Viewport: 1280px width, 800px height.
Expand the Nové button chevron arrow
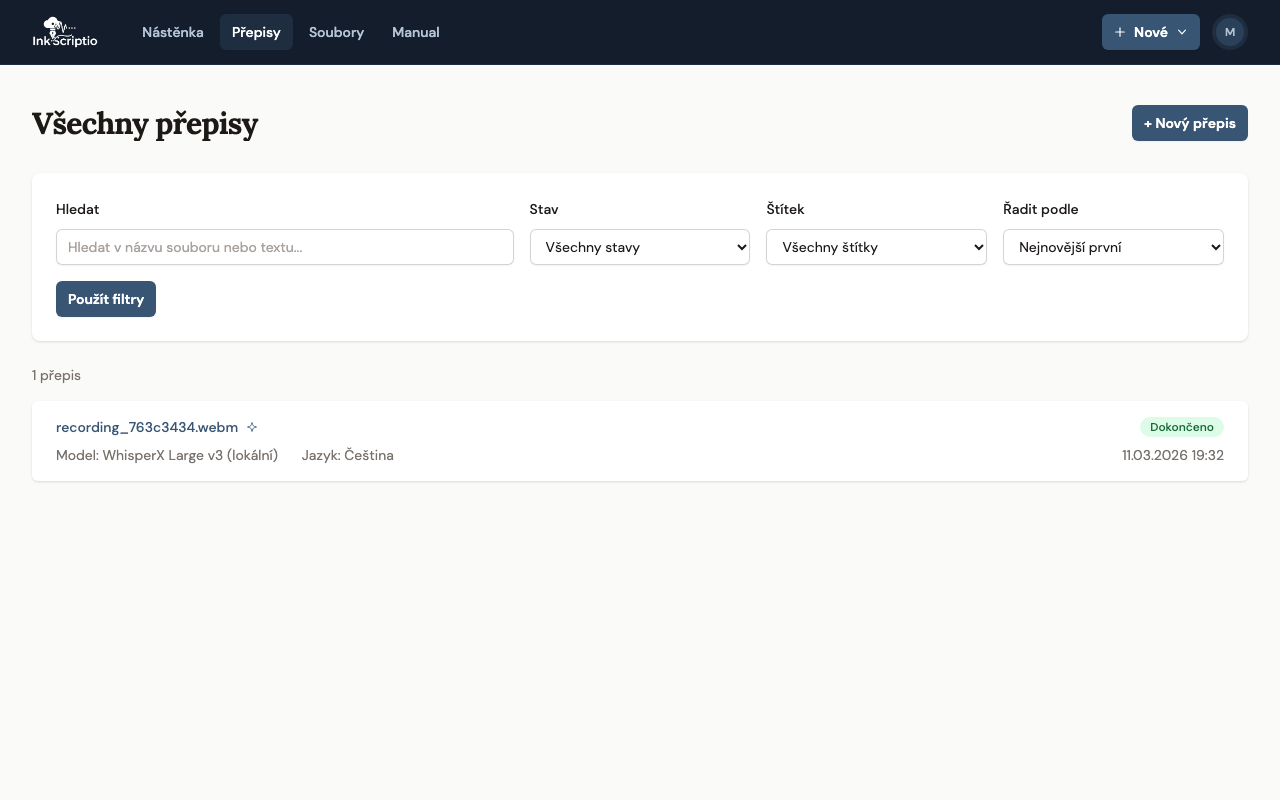pyautogui.click(x=1182, y=32)
